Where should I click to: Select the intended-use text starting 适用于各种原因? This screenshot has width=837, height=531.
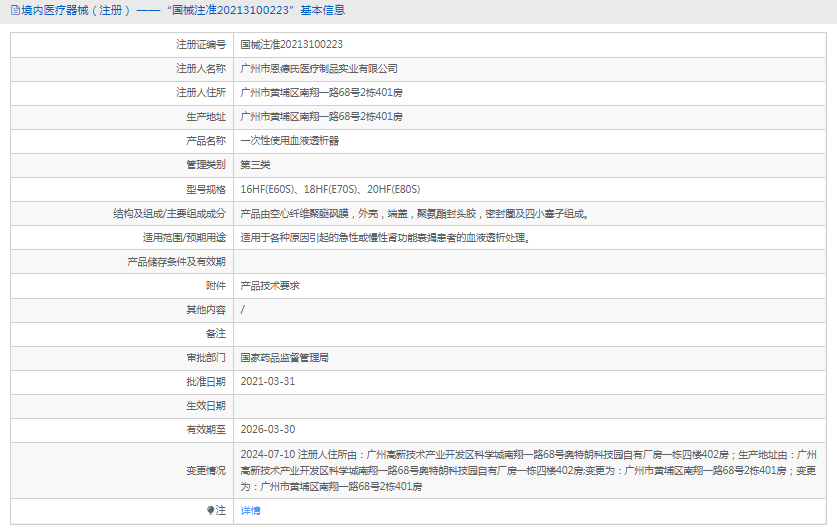385,237
